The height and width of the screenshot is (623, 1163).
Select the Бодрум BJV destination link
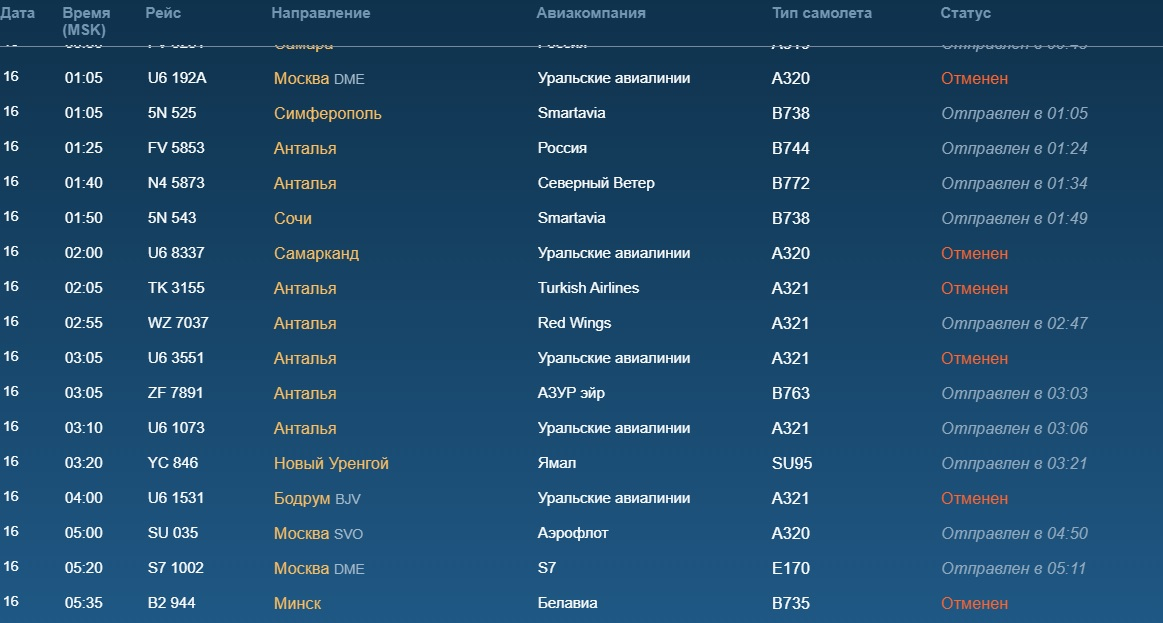pyautogui.click(x=317, y=498)
